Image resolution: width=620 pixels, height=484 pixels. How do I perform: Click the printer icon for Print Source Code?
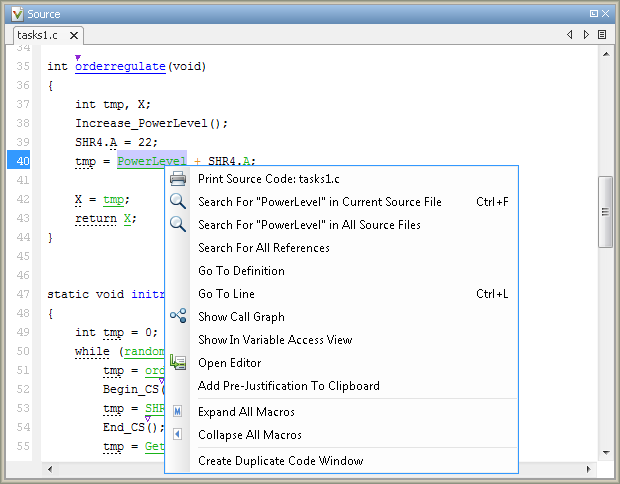point(178,179)
